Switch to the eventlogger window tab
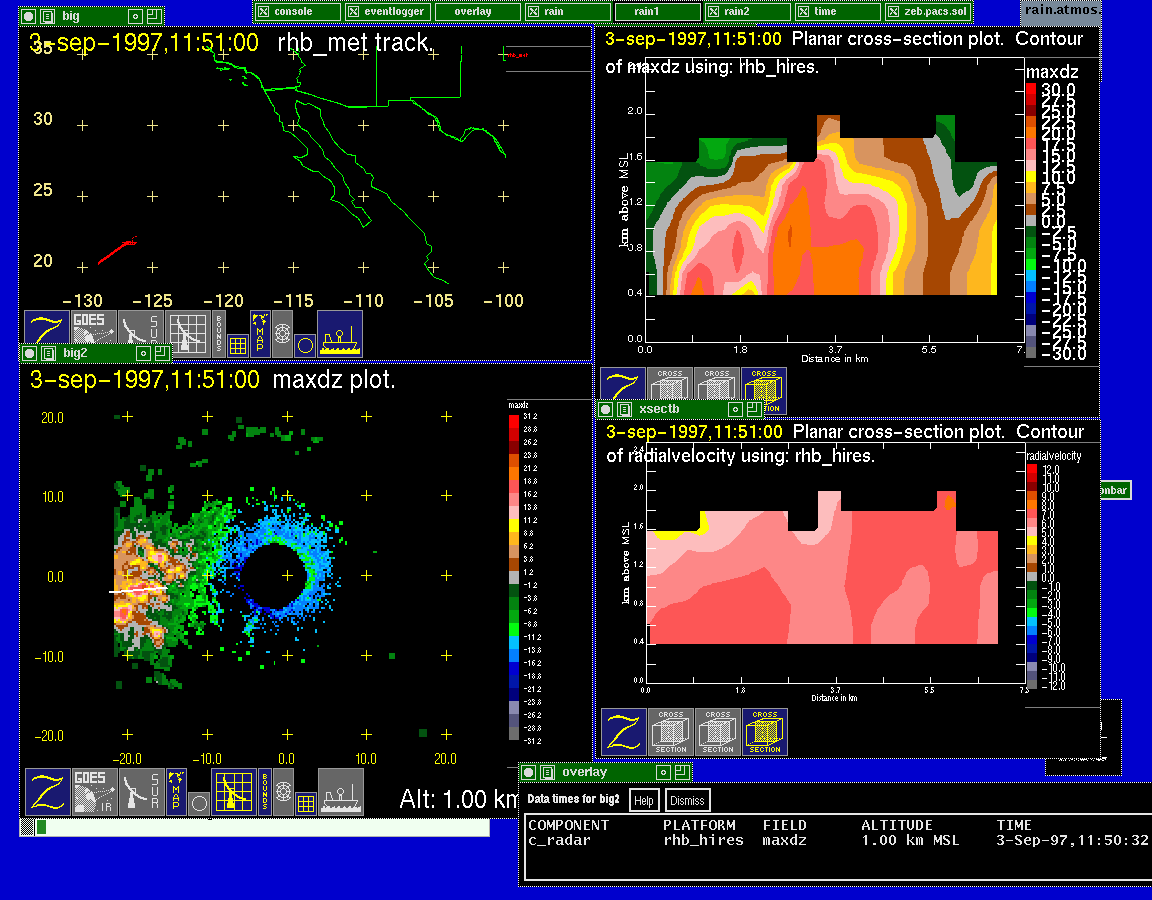The height and width of the screenshot is (900, 1152). click(x=388, y=11)
